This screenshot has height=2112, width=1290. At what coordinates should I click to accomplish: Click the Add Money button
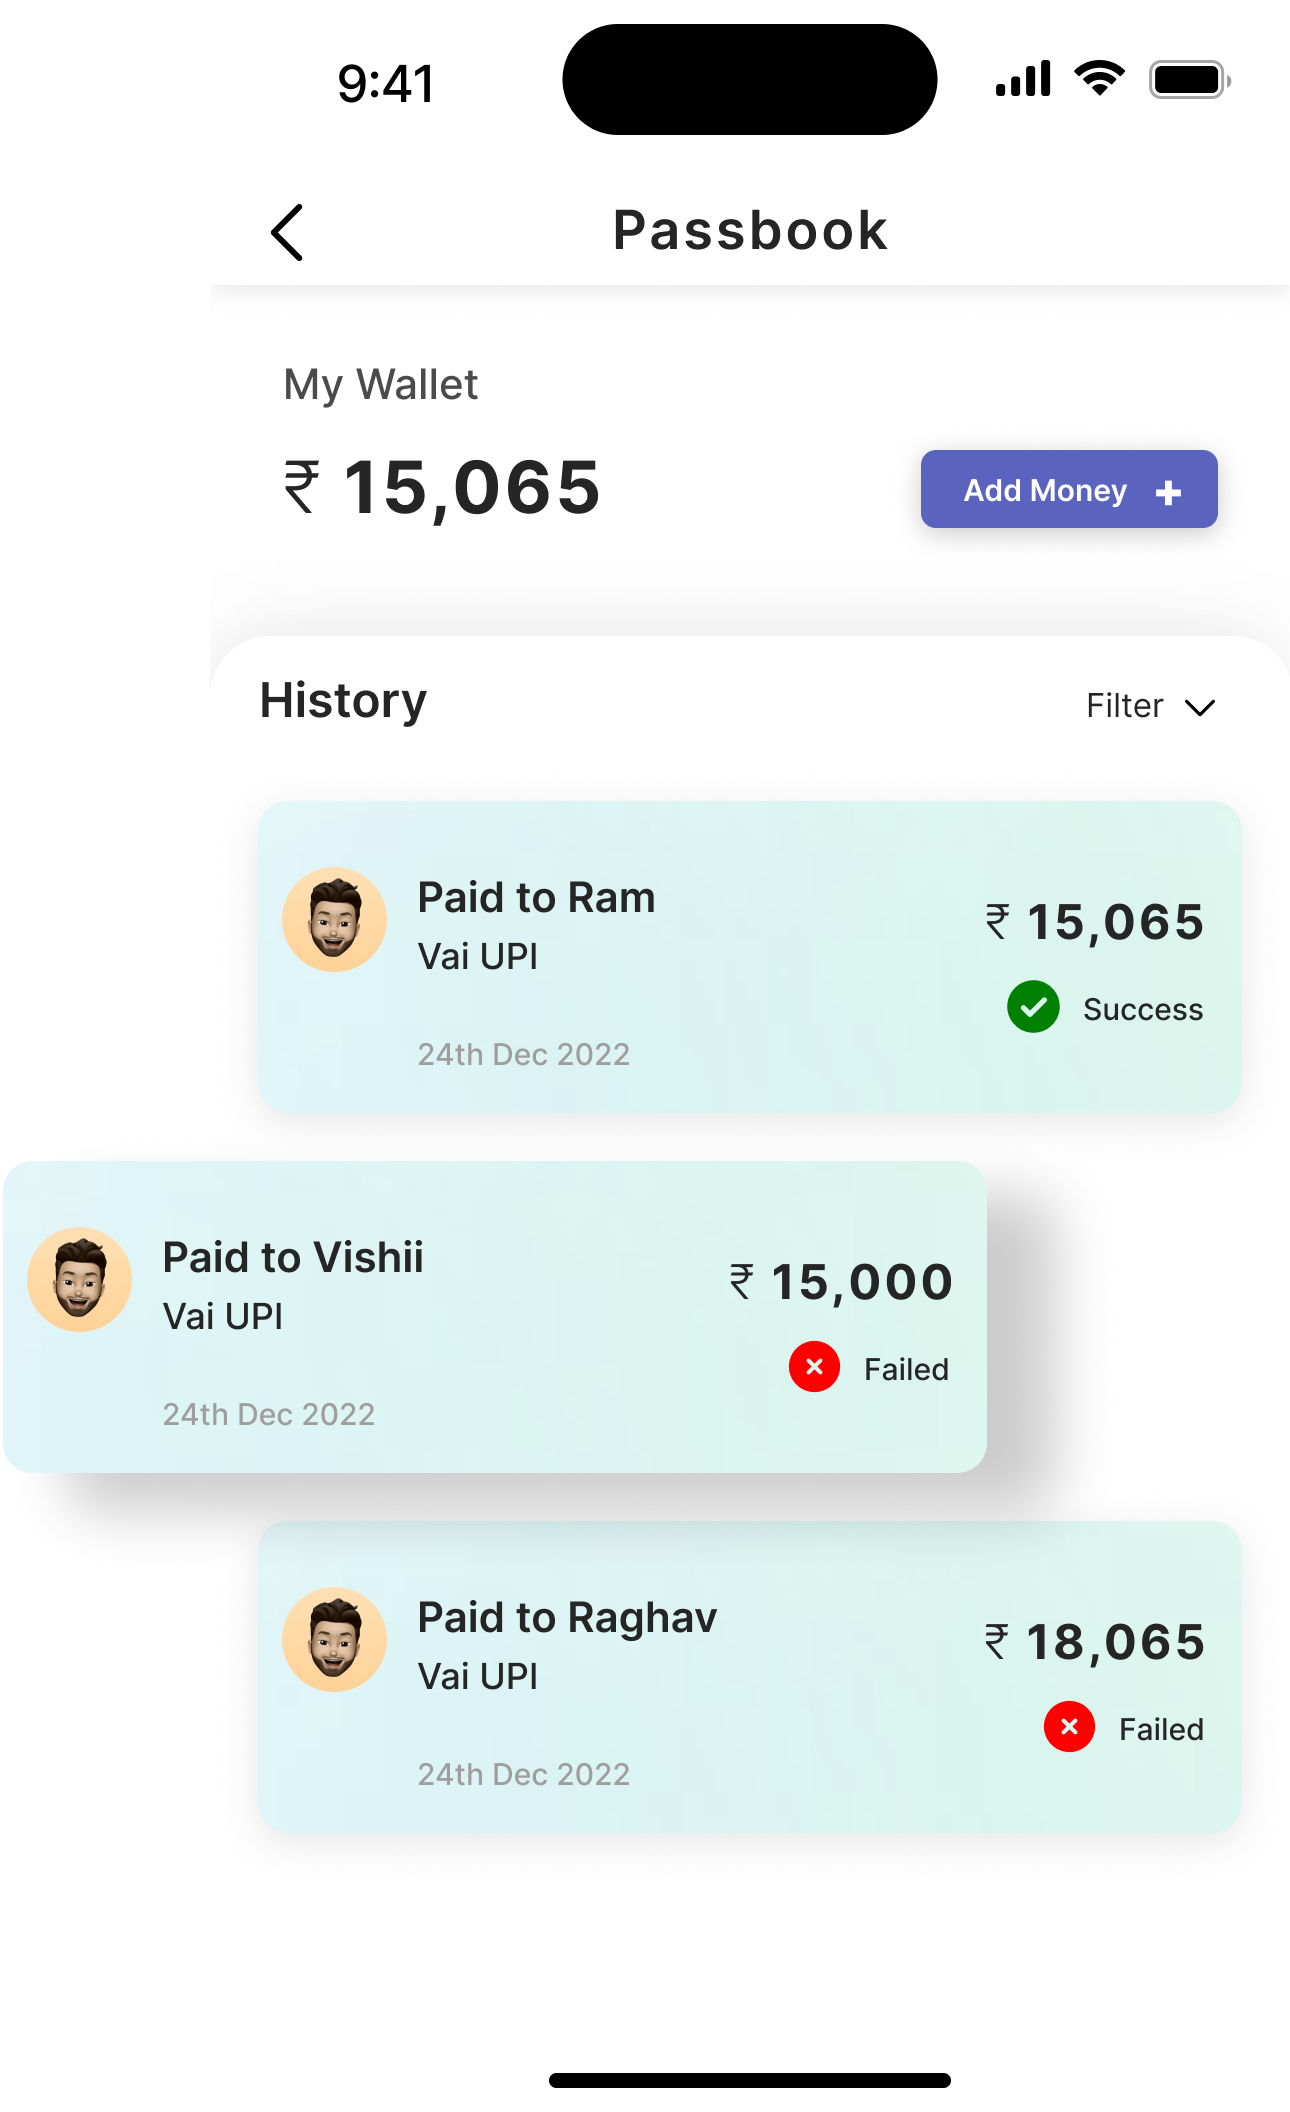tap(1069, 489)
